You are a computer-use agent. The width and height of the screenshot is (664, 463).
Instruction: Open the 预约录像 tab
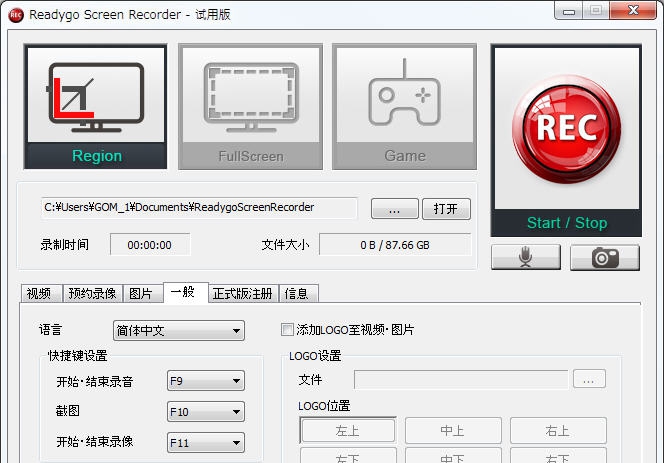92,293
